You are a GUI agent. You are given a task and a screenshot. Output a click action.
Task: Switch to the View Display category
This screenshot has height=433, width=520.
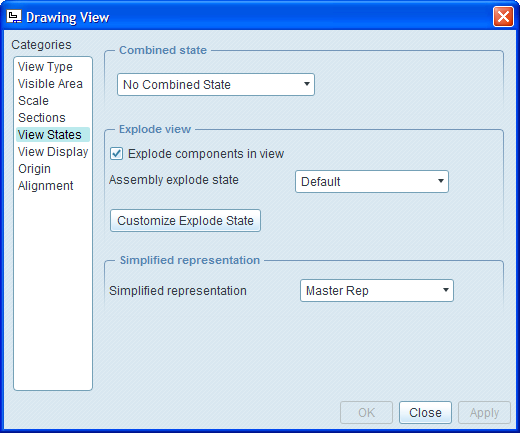53,152
